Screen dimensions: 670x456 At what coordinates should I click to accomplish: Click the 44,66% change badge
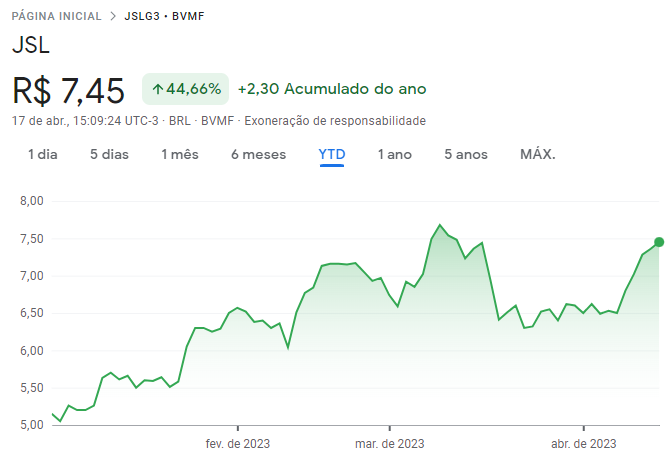click(x=185, y=89)
